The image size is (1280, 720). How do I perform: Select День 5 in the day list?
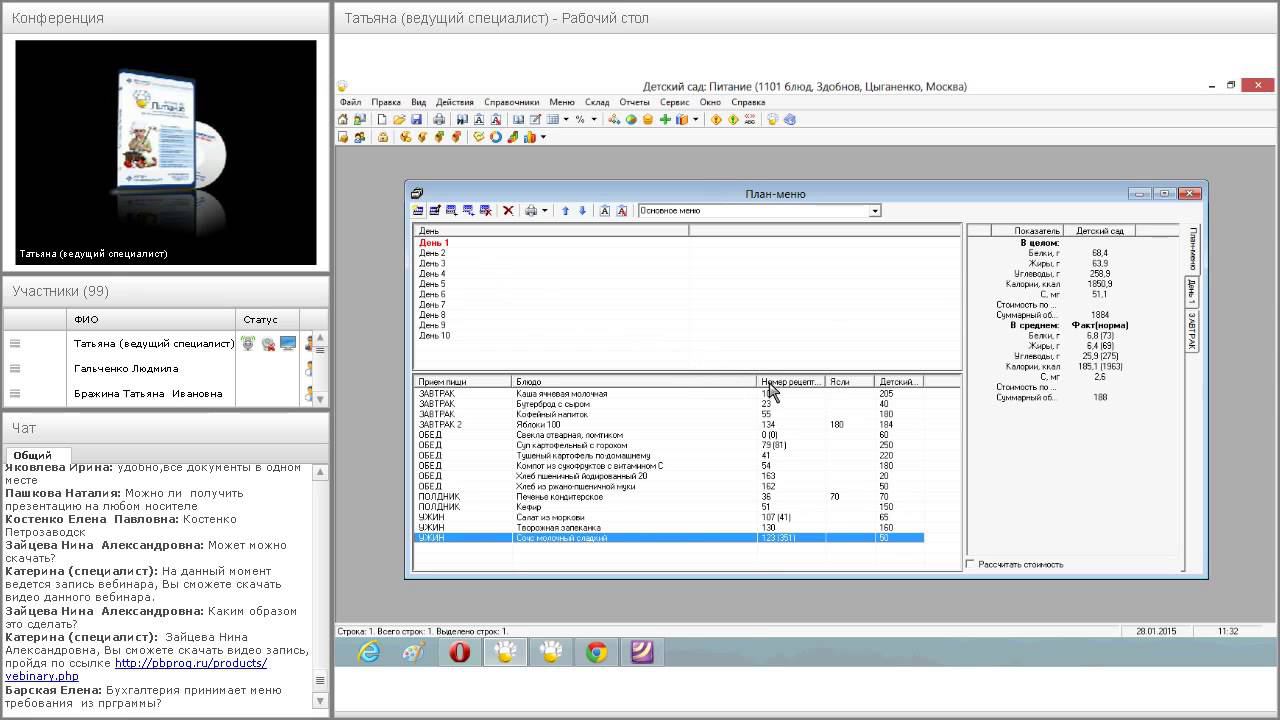pyautogui.click(x=432, y=284)
